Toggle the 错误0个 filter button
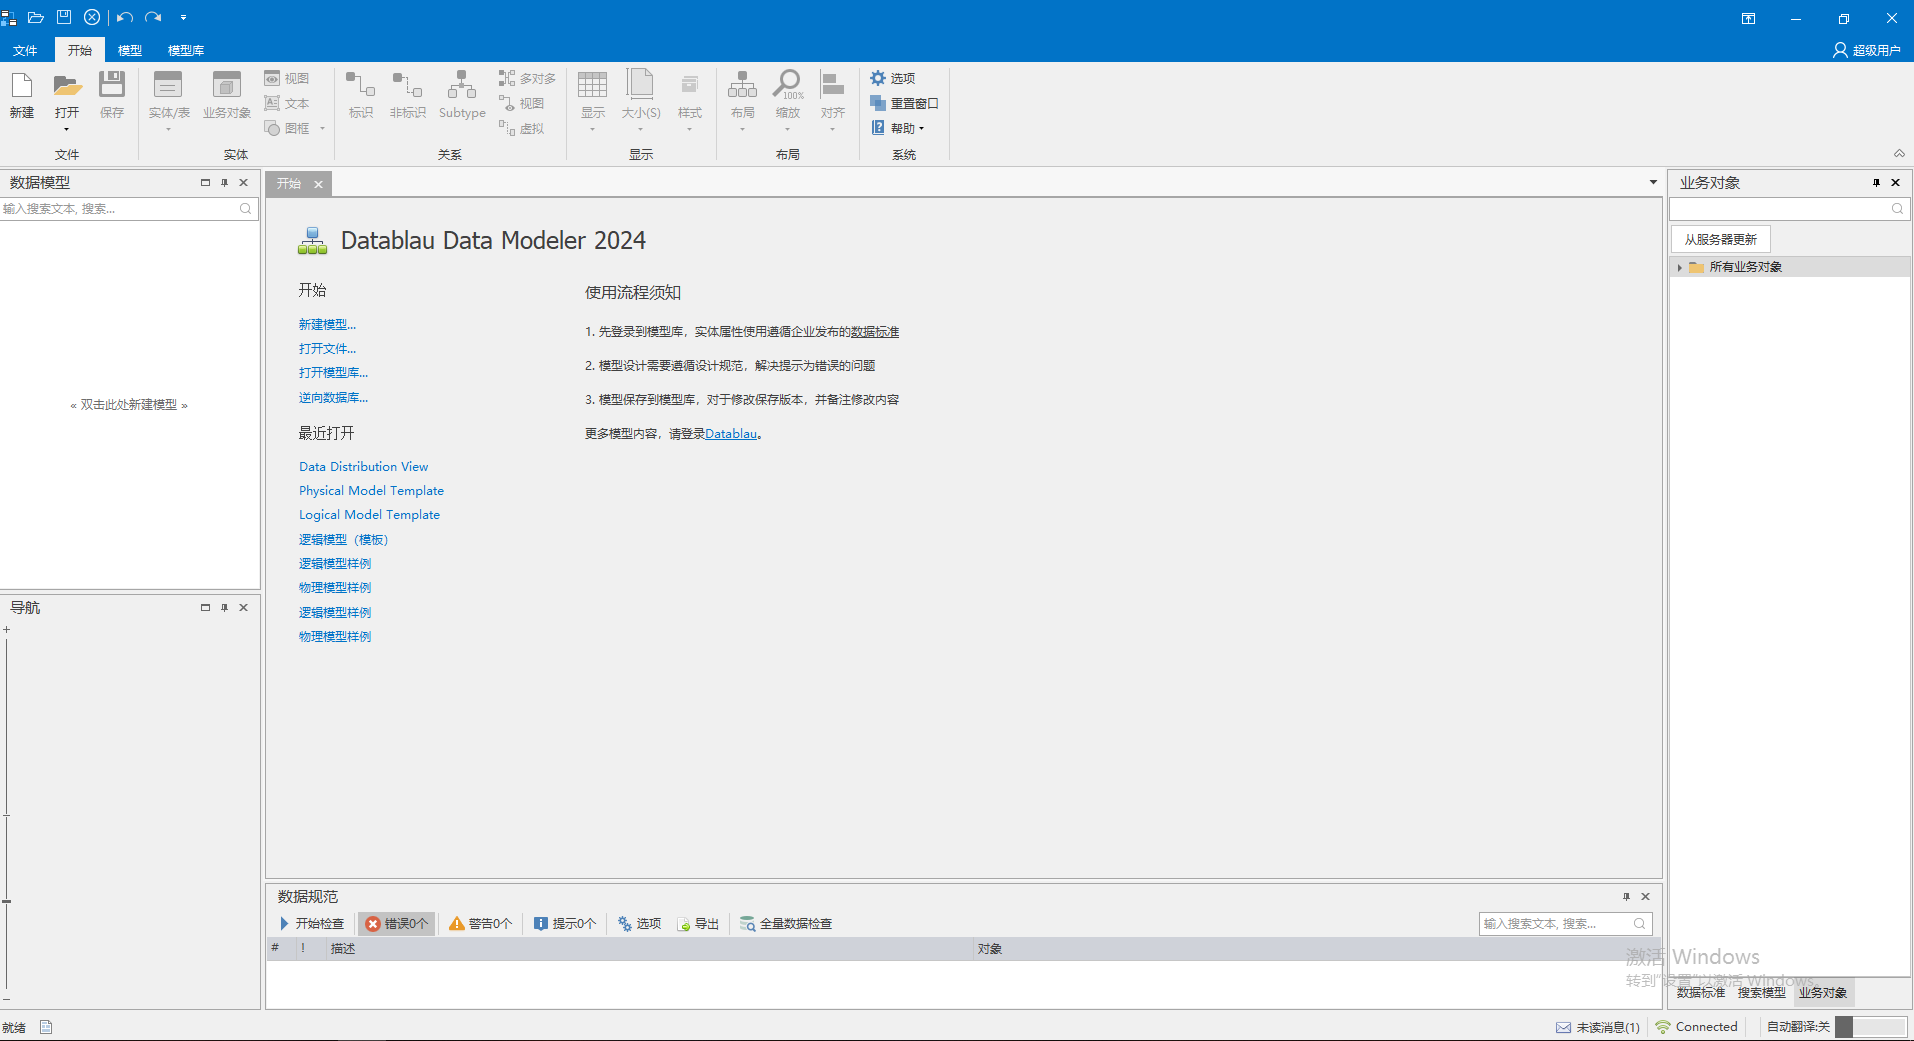The image size is (1914, 1041). click(397, 924)
